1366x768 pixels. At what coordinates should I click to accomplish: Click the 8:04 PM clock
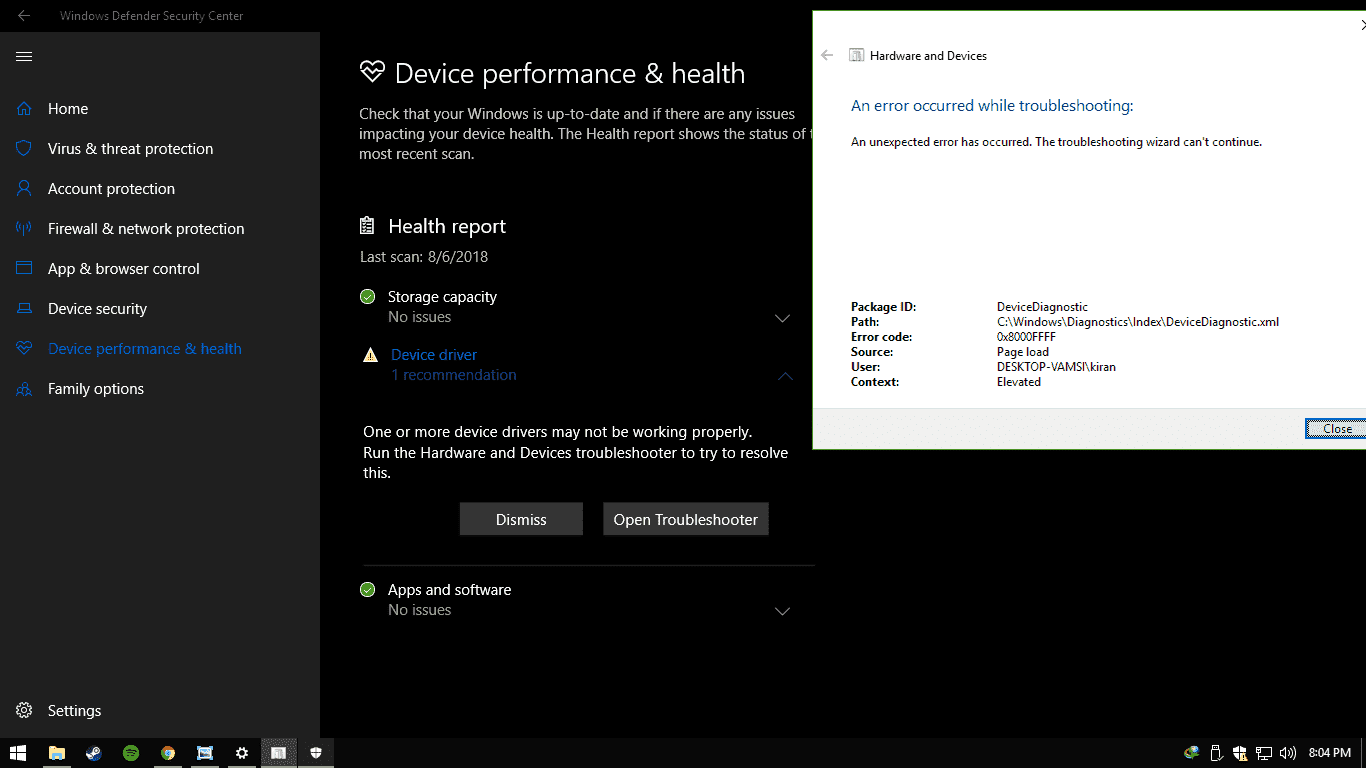coord(1329,753)
